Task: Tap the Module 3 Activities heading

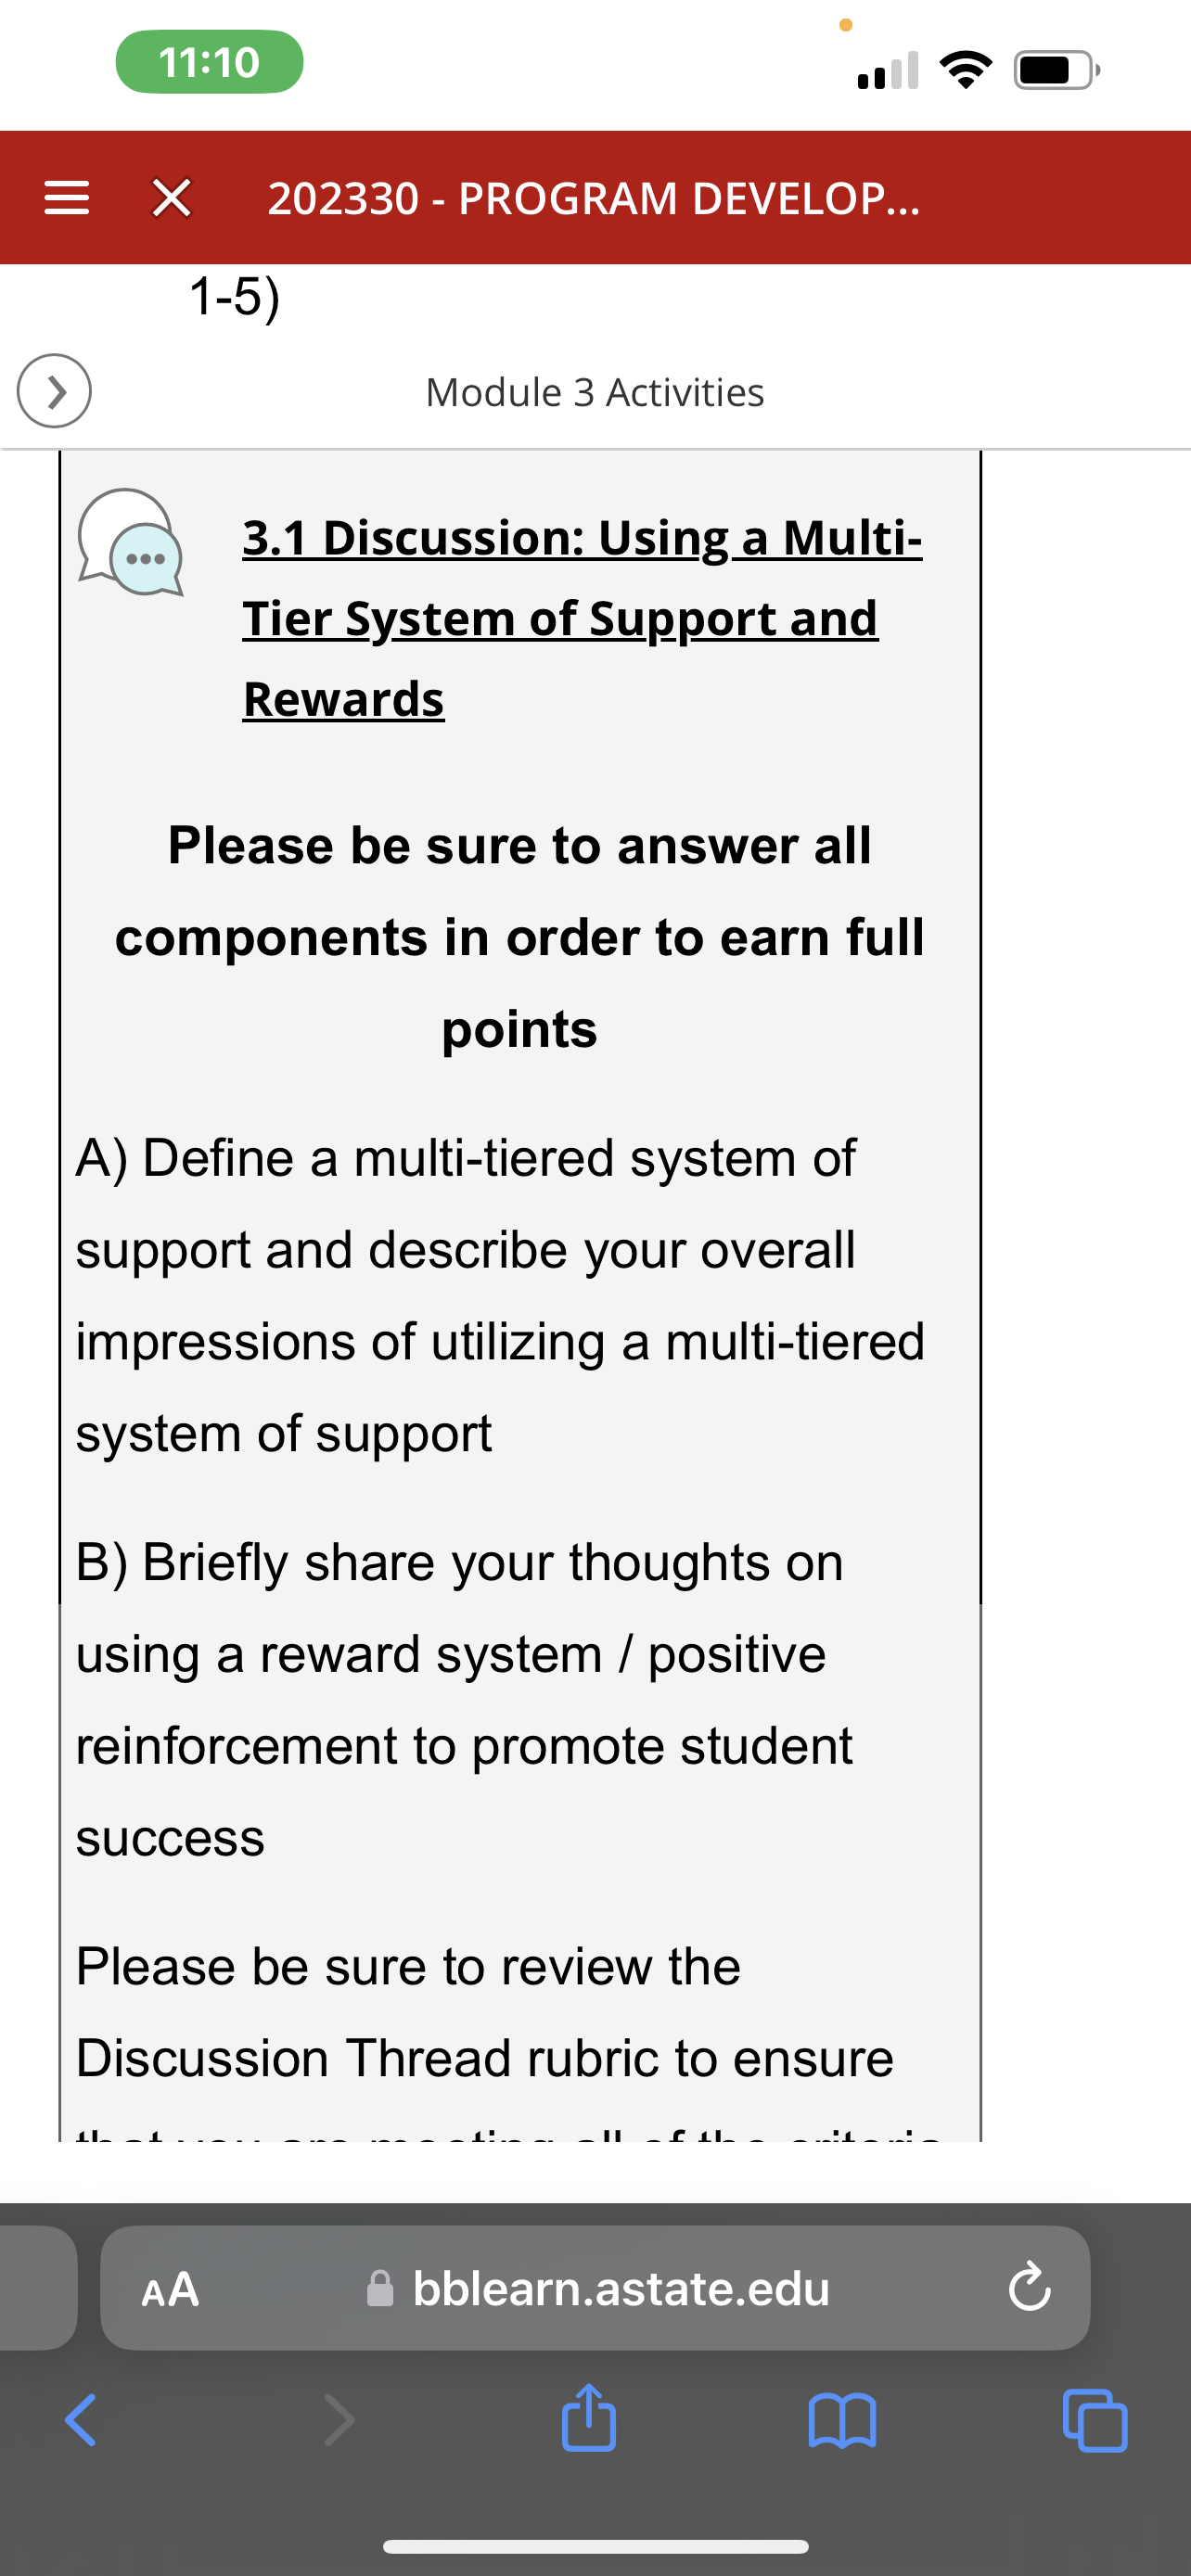Action: click(x=595, y=392)
